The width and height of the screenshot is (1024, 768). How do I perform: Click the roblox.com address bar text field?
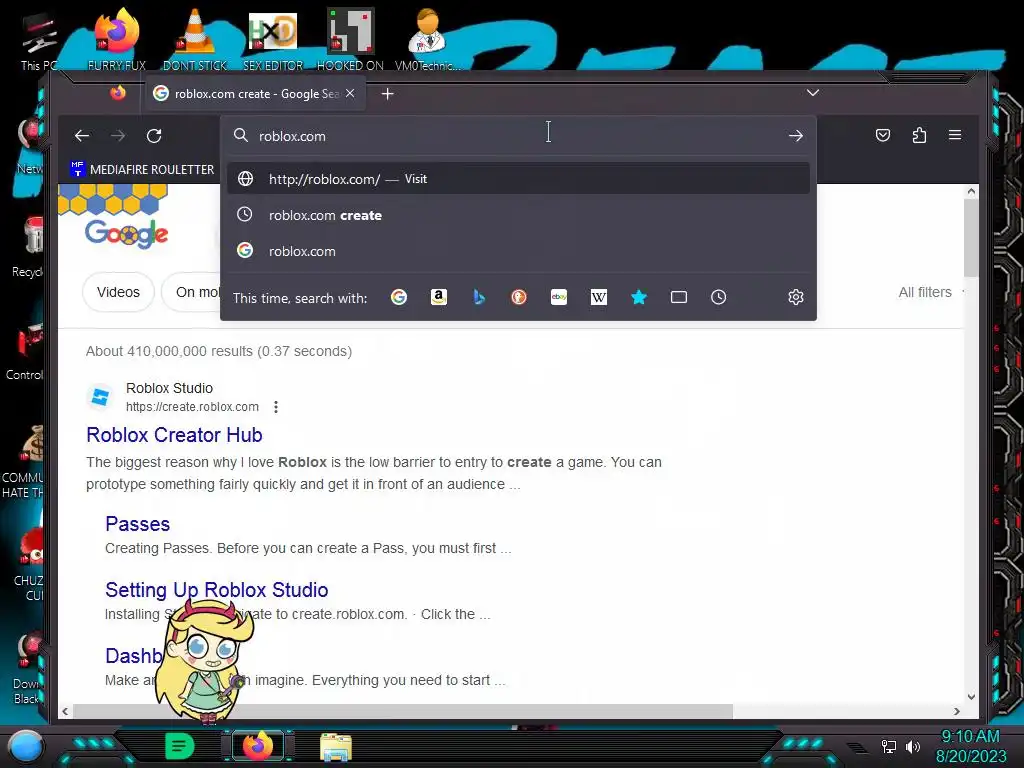tap(519, 136)
